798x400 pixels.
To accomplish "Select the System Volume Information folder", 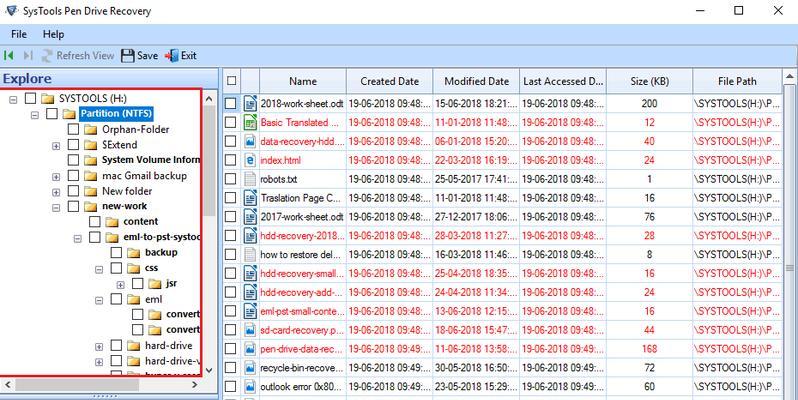I will pyautogui.click(x=151, y=160).
